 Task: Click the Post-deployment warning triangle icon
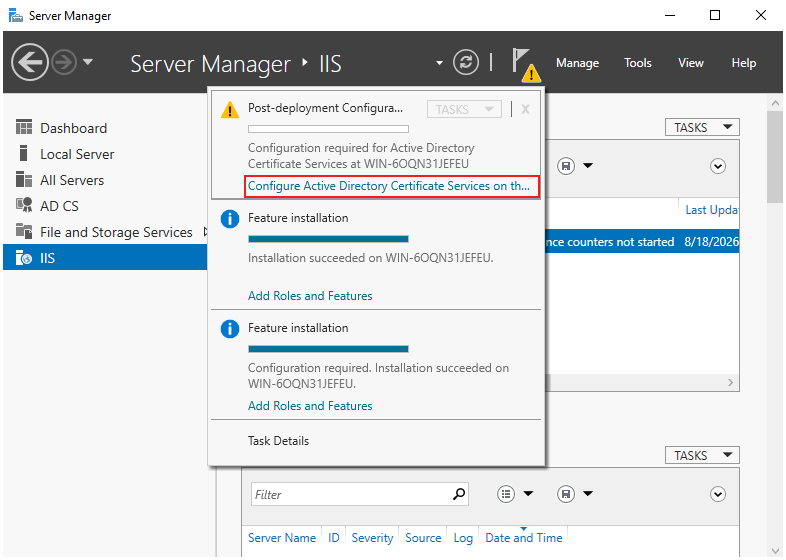coord(230,109)
